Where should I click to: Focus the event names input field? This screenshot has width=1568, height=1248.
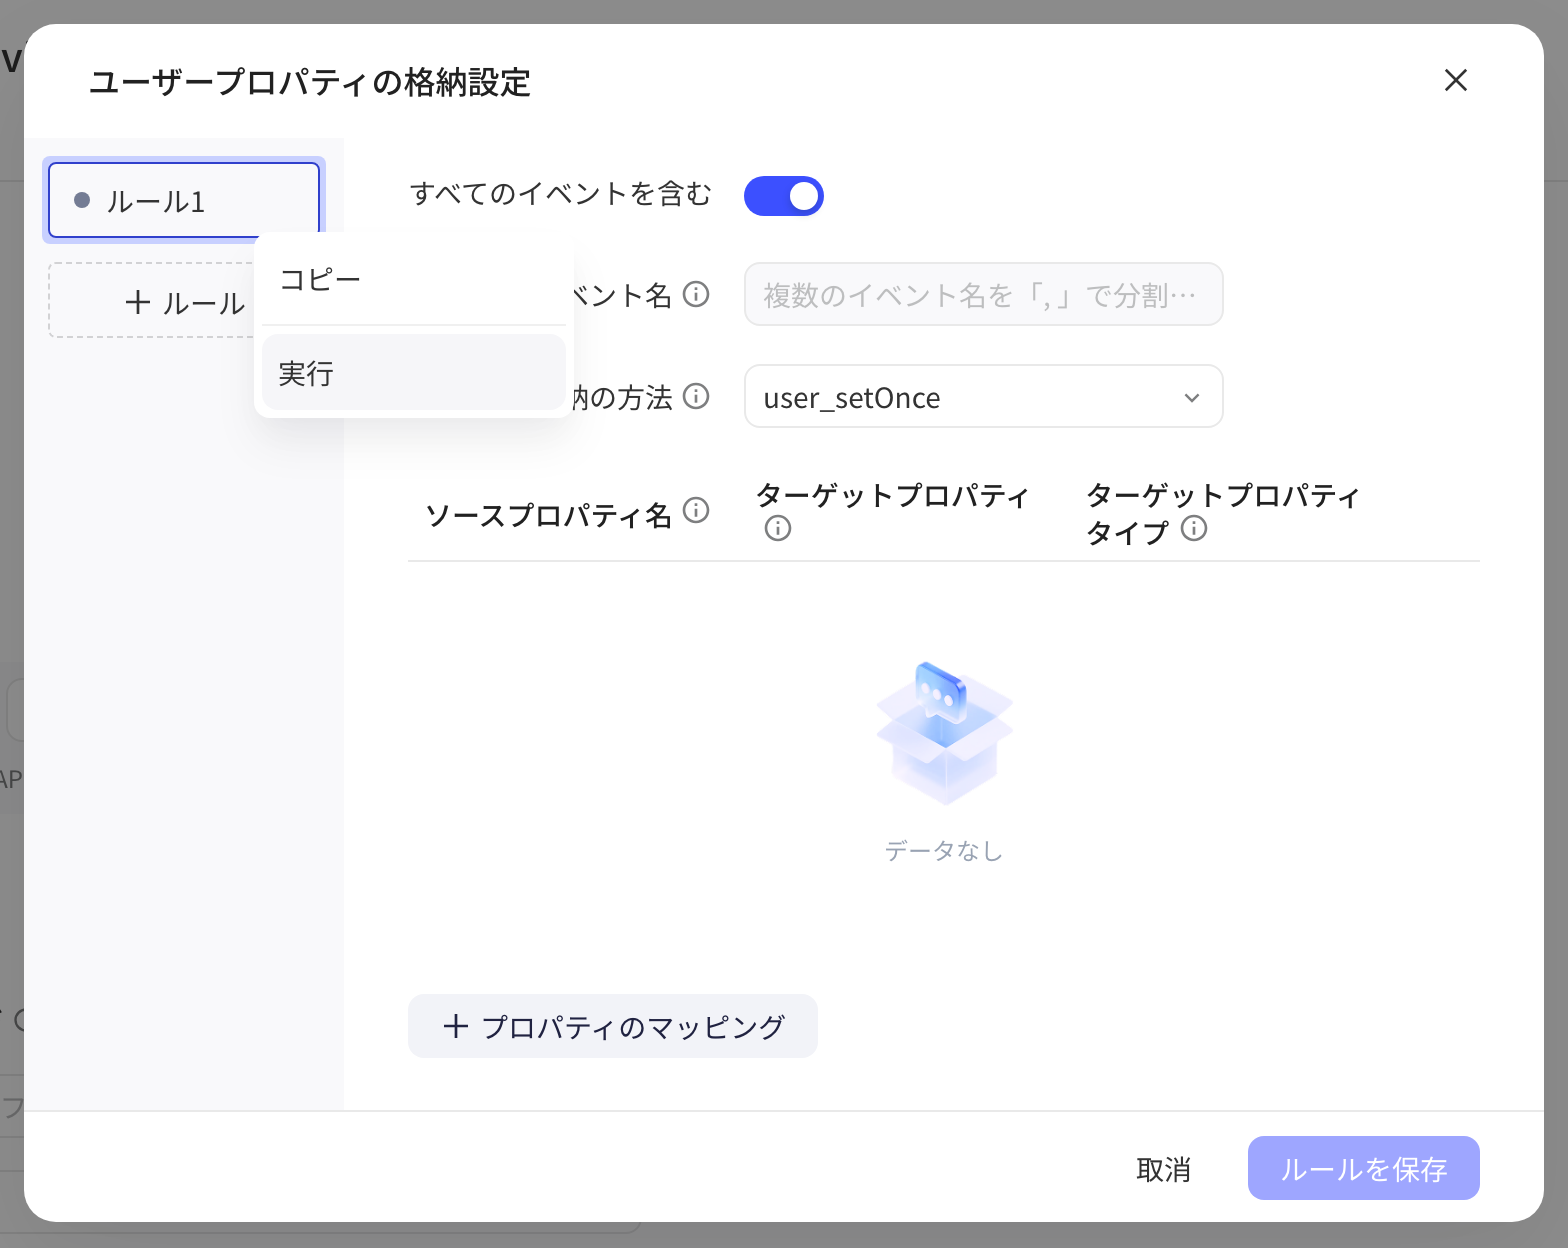(x=984, y=294)
